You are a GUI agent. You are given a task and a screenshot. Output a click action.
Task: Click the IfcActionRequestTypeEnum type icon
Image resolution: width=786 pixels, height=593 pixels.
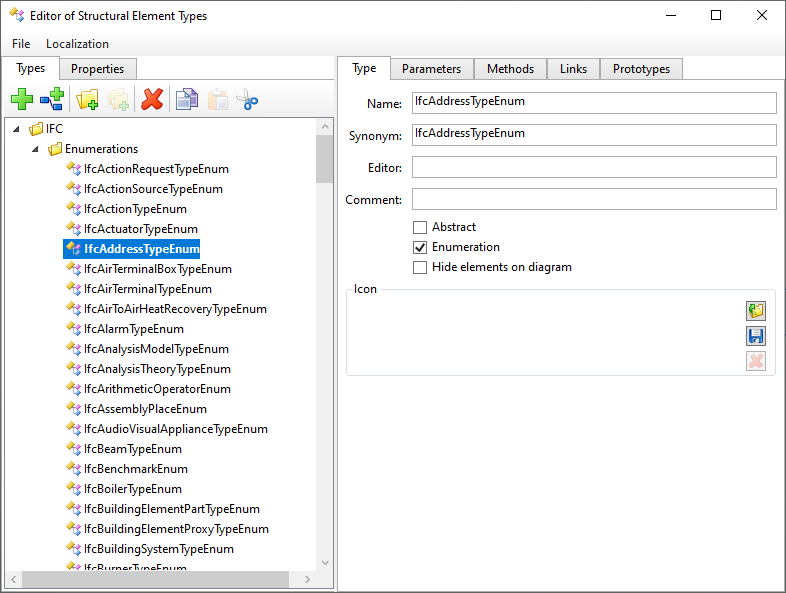coord(74,169)
